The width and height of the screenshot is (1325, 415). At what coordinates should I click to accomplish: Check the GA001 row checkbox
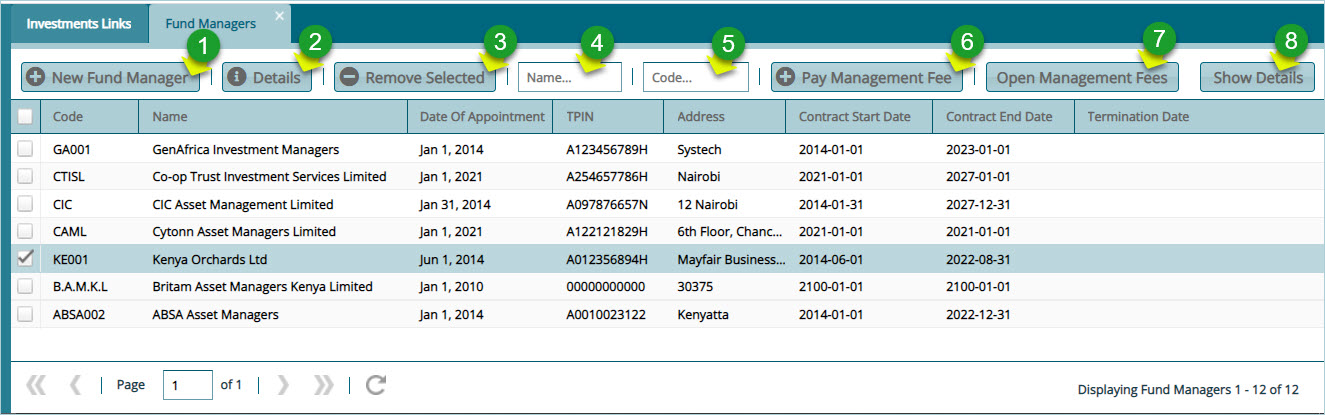coord(26,150)
